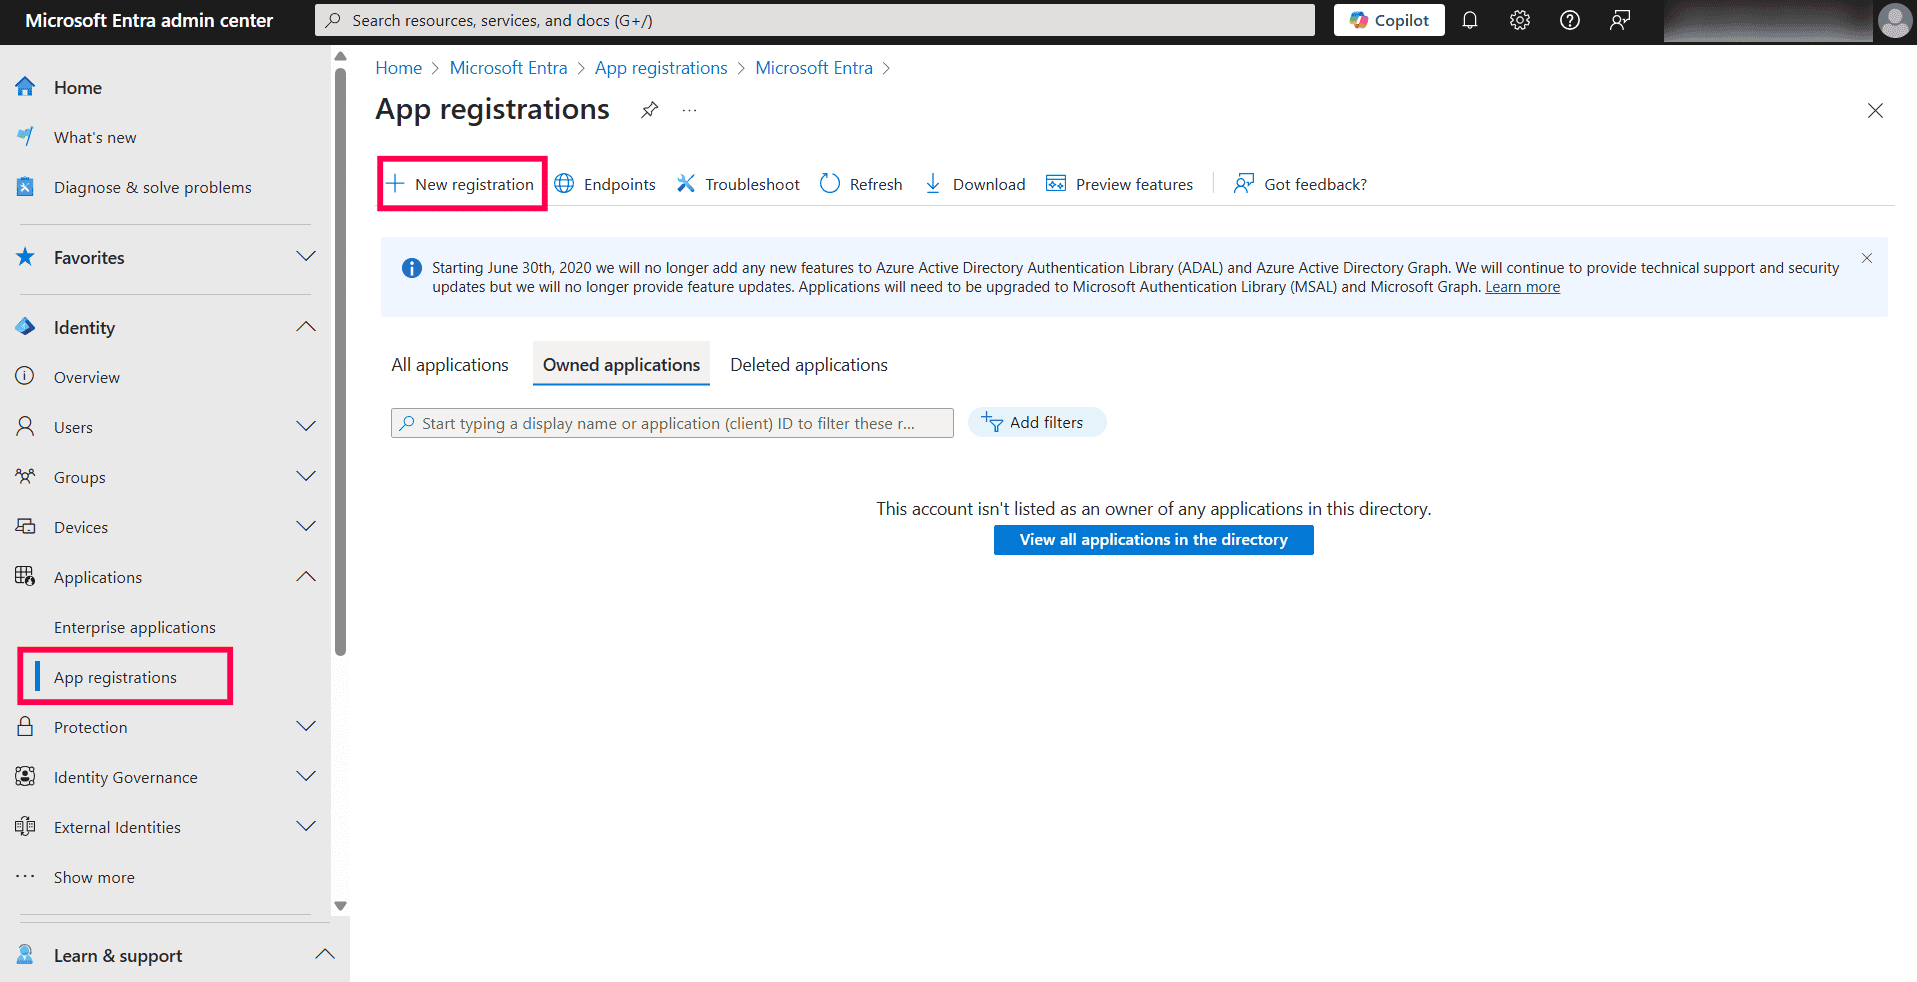
Task: Open Endpoints from the command bar
Action: click(x=605, y=184)
